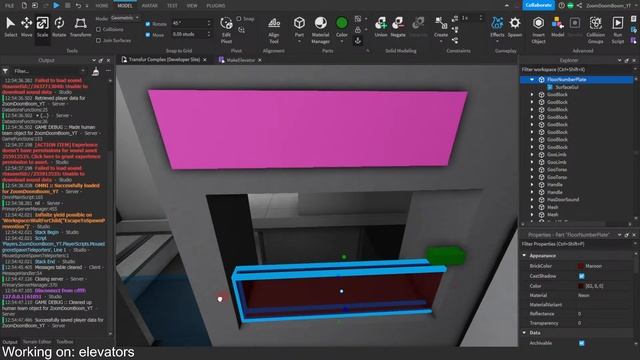Collapse the Data properties section

tap(524, 333)
